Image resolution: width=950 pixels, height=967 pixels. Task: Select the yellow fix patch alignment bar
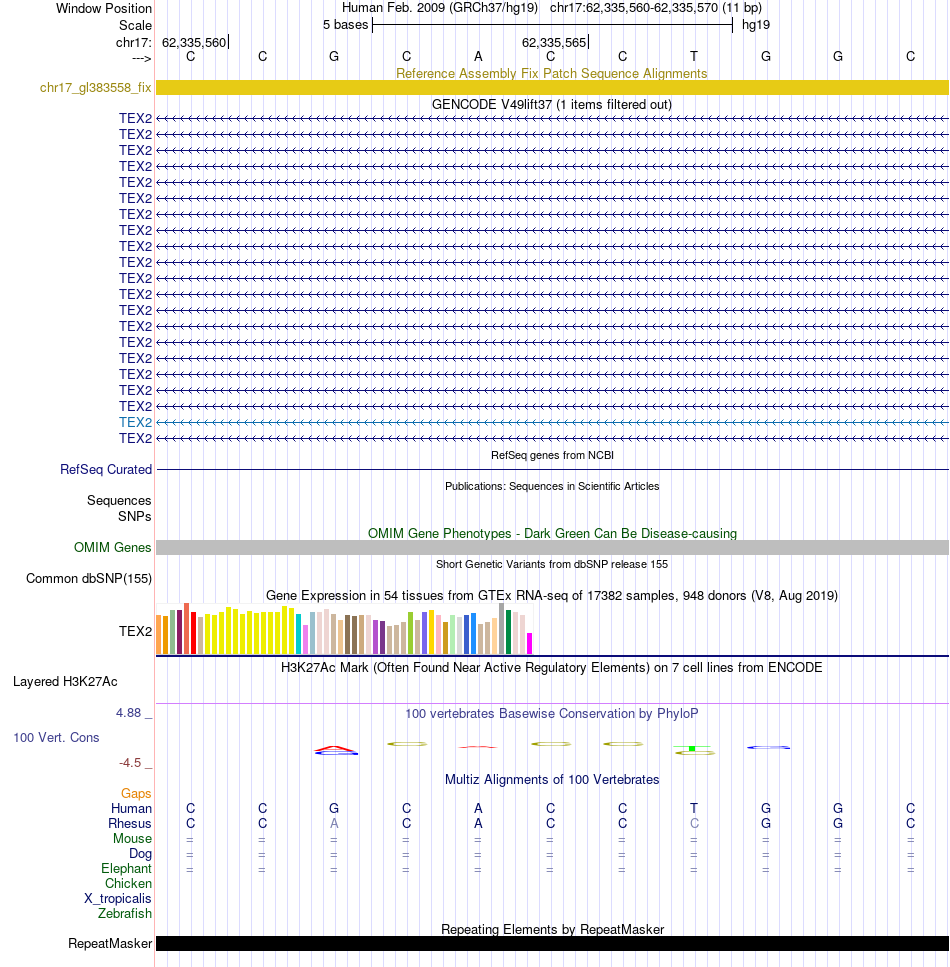[x=552, y=88]
